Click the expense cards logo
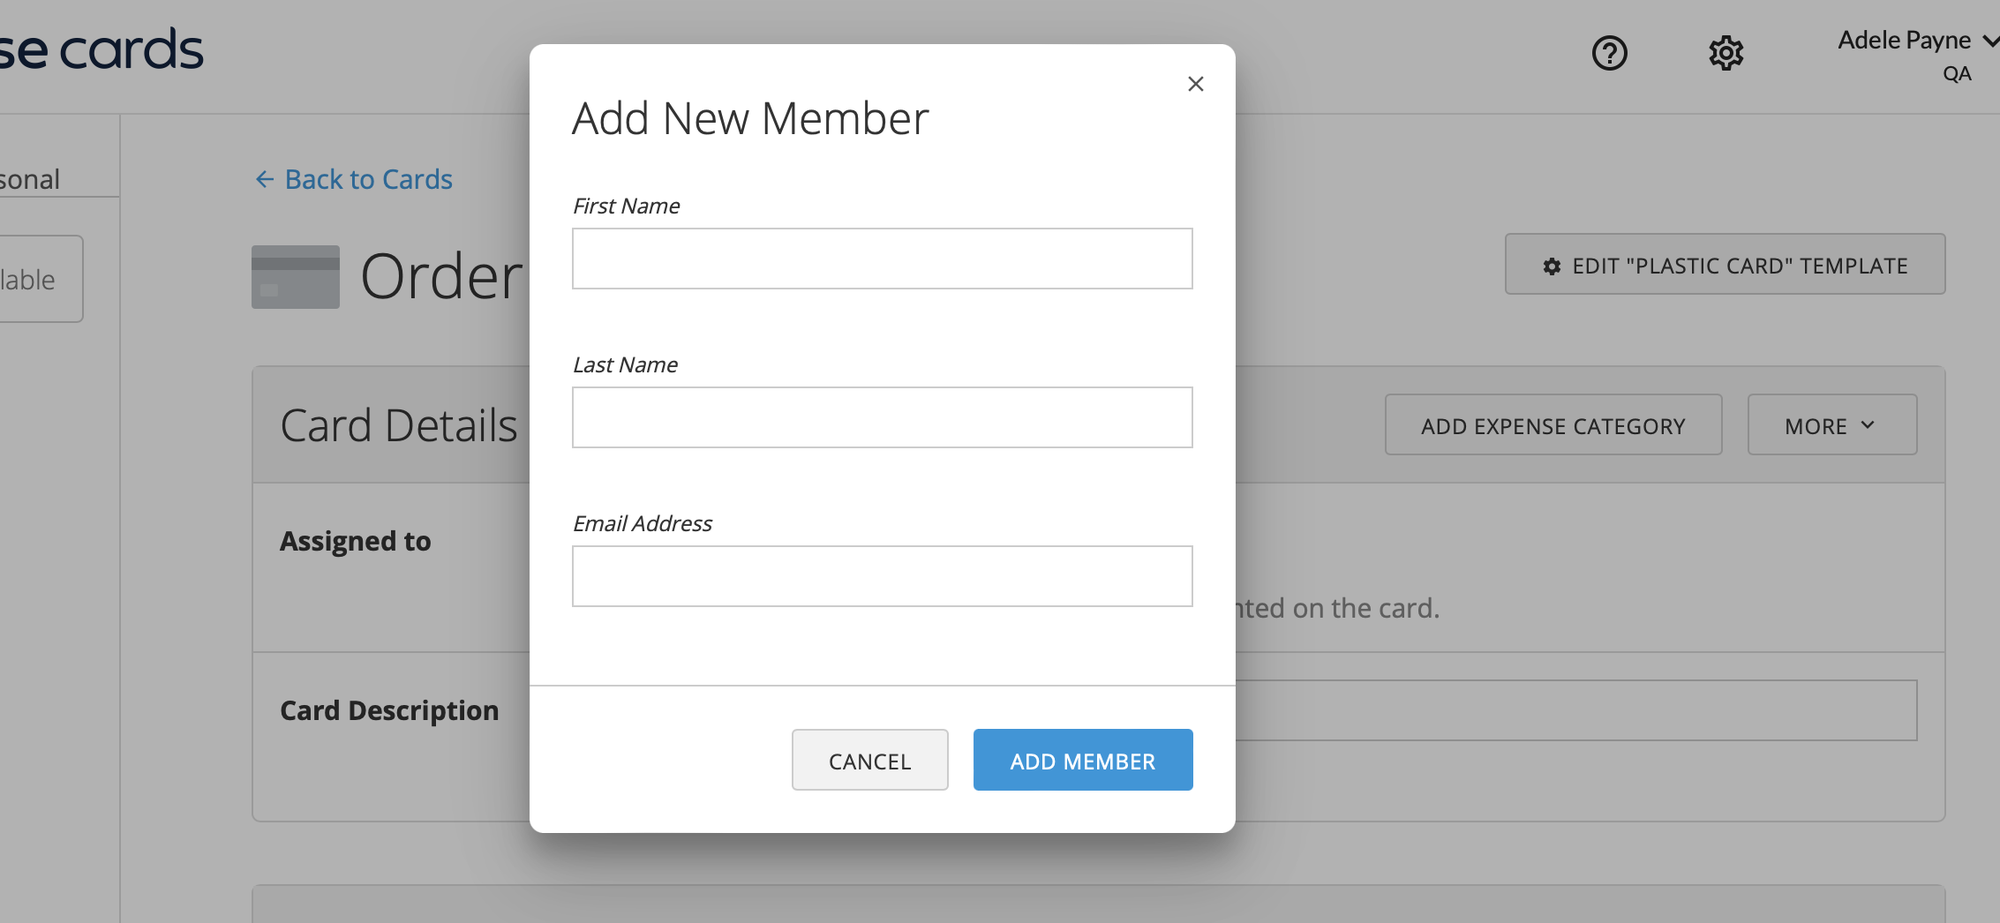2000x923 pixels. pos(100,48)
